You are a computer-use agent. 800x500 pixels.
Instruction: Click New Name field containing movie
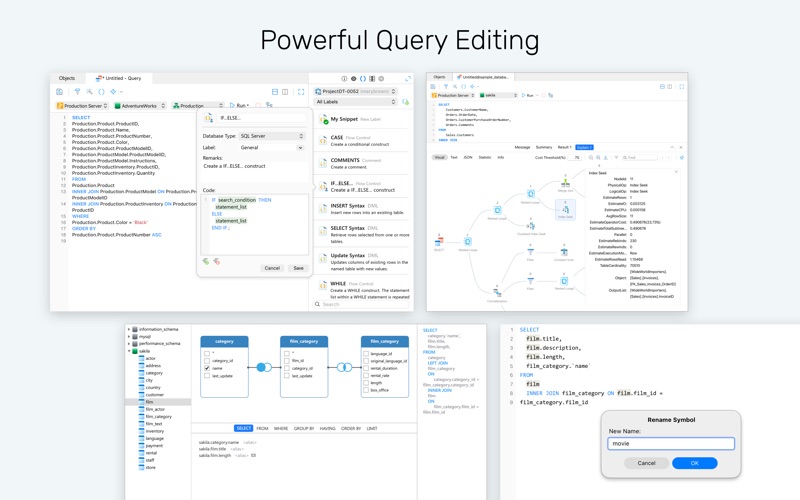pos(670,443)
